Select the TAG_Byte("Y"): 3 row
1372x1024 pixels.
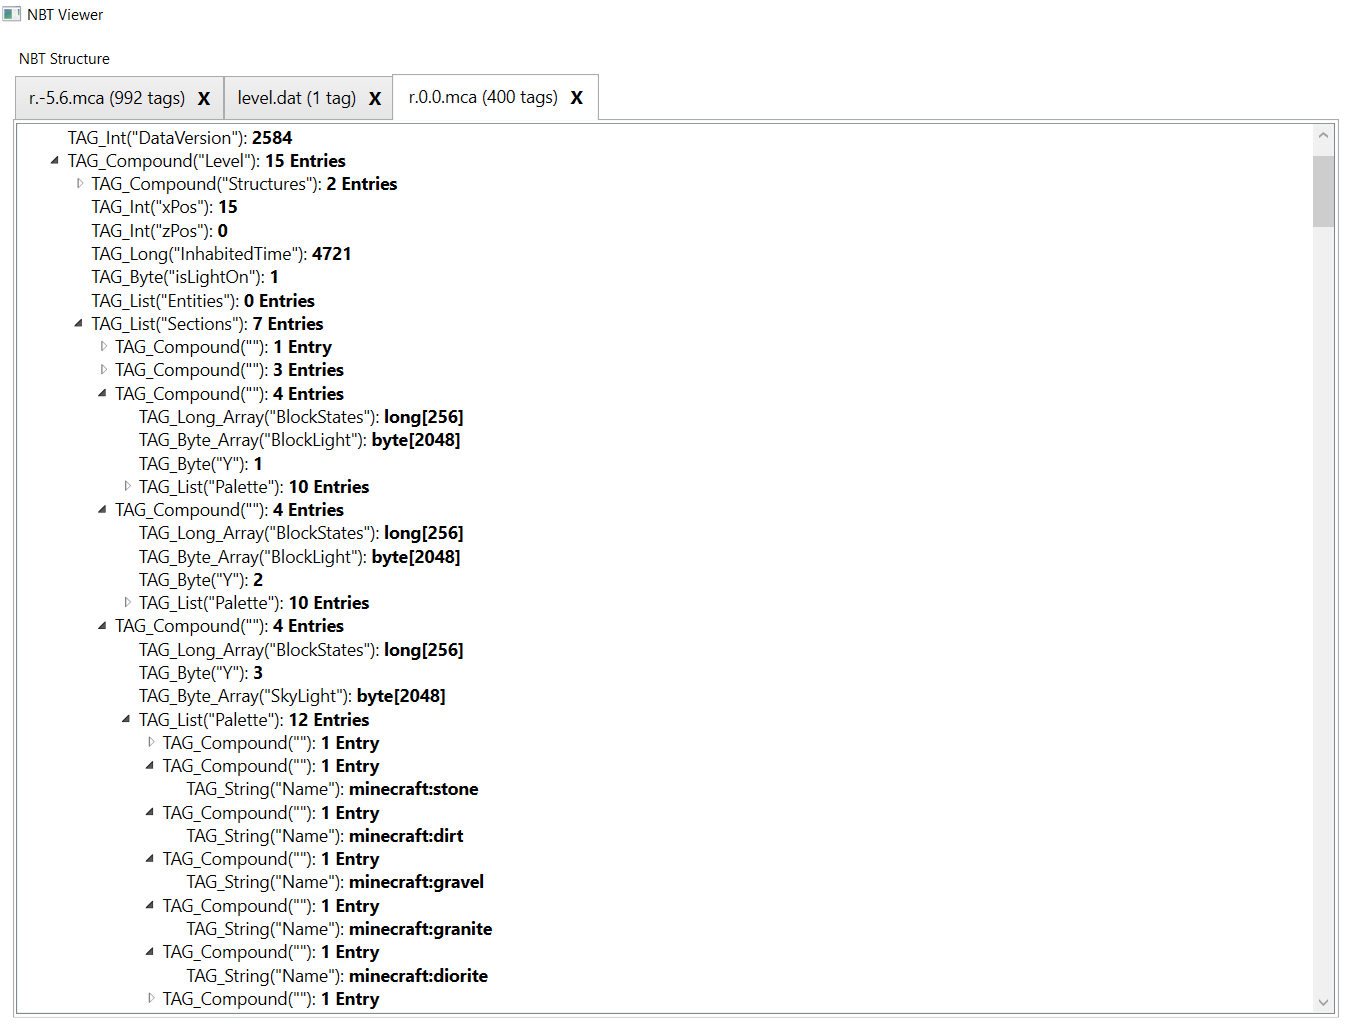coord(201,673)
